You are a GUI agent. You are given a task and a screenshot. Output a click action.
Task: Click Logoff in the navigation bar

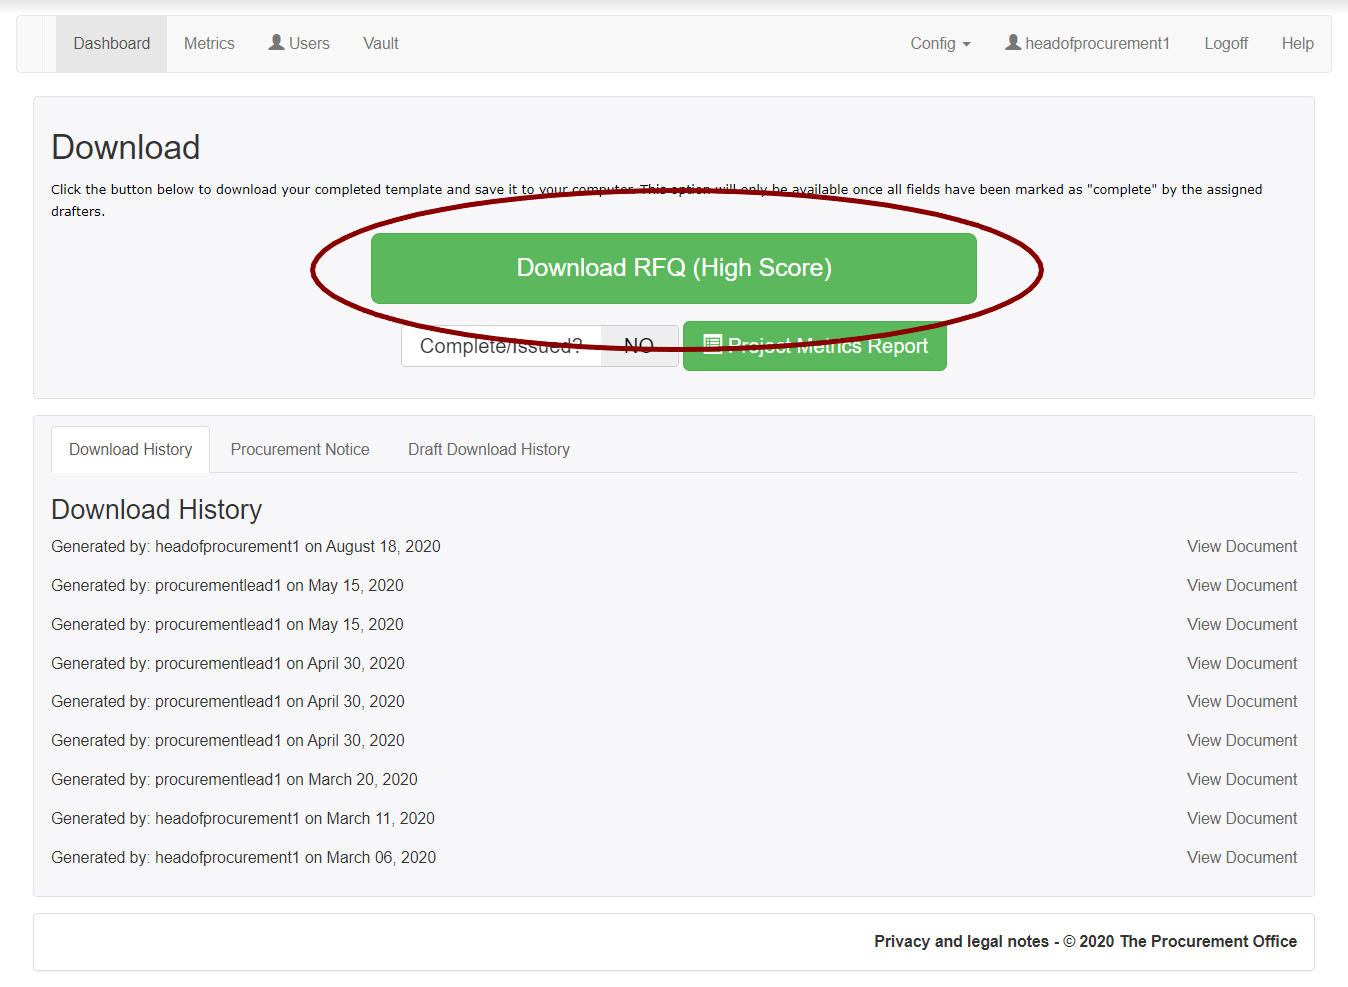point(1225,43)
